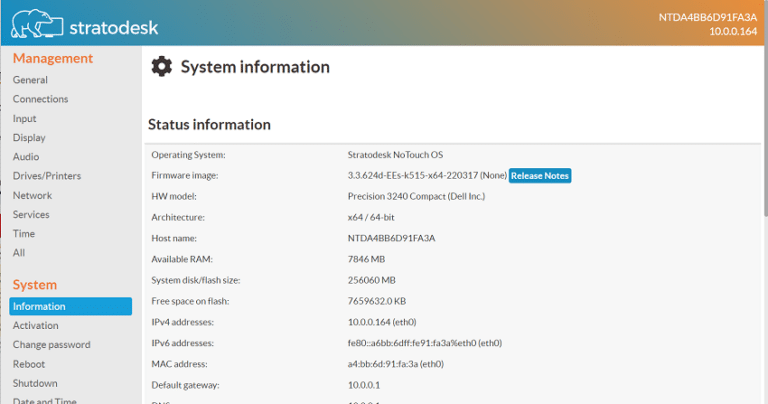768x404 pixels.
Task: Open Services in sidebar
Action: point(31,214)
